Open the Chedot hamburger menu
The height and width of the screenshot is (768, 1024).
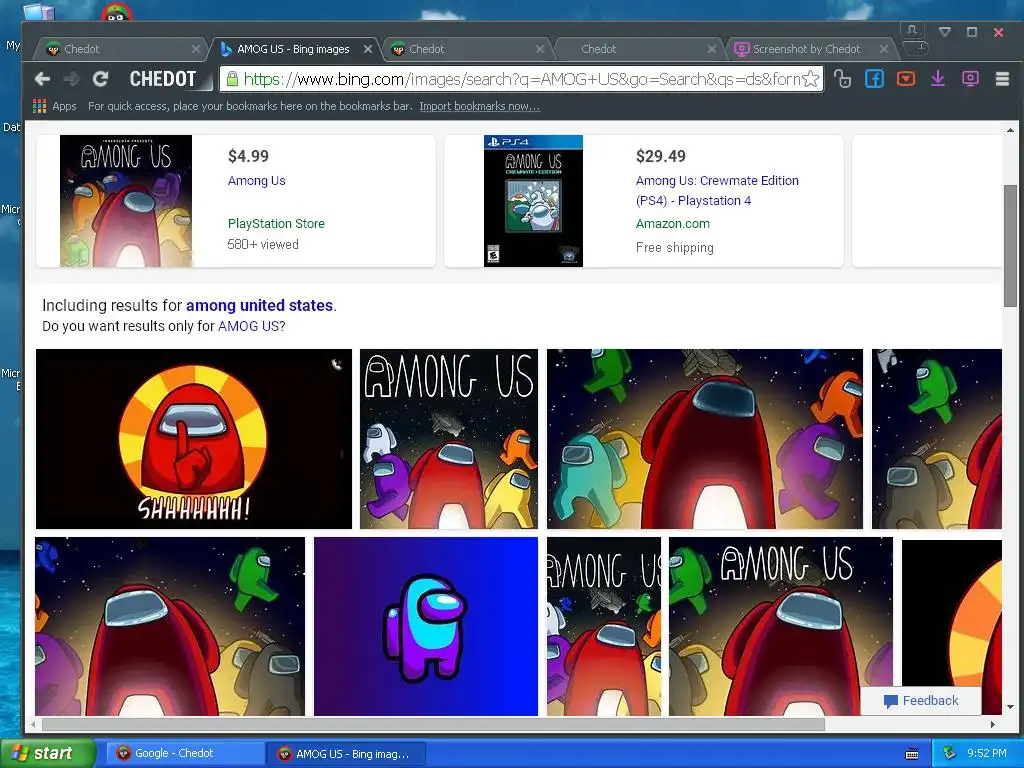1002,79
